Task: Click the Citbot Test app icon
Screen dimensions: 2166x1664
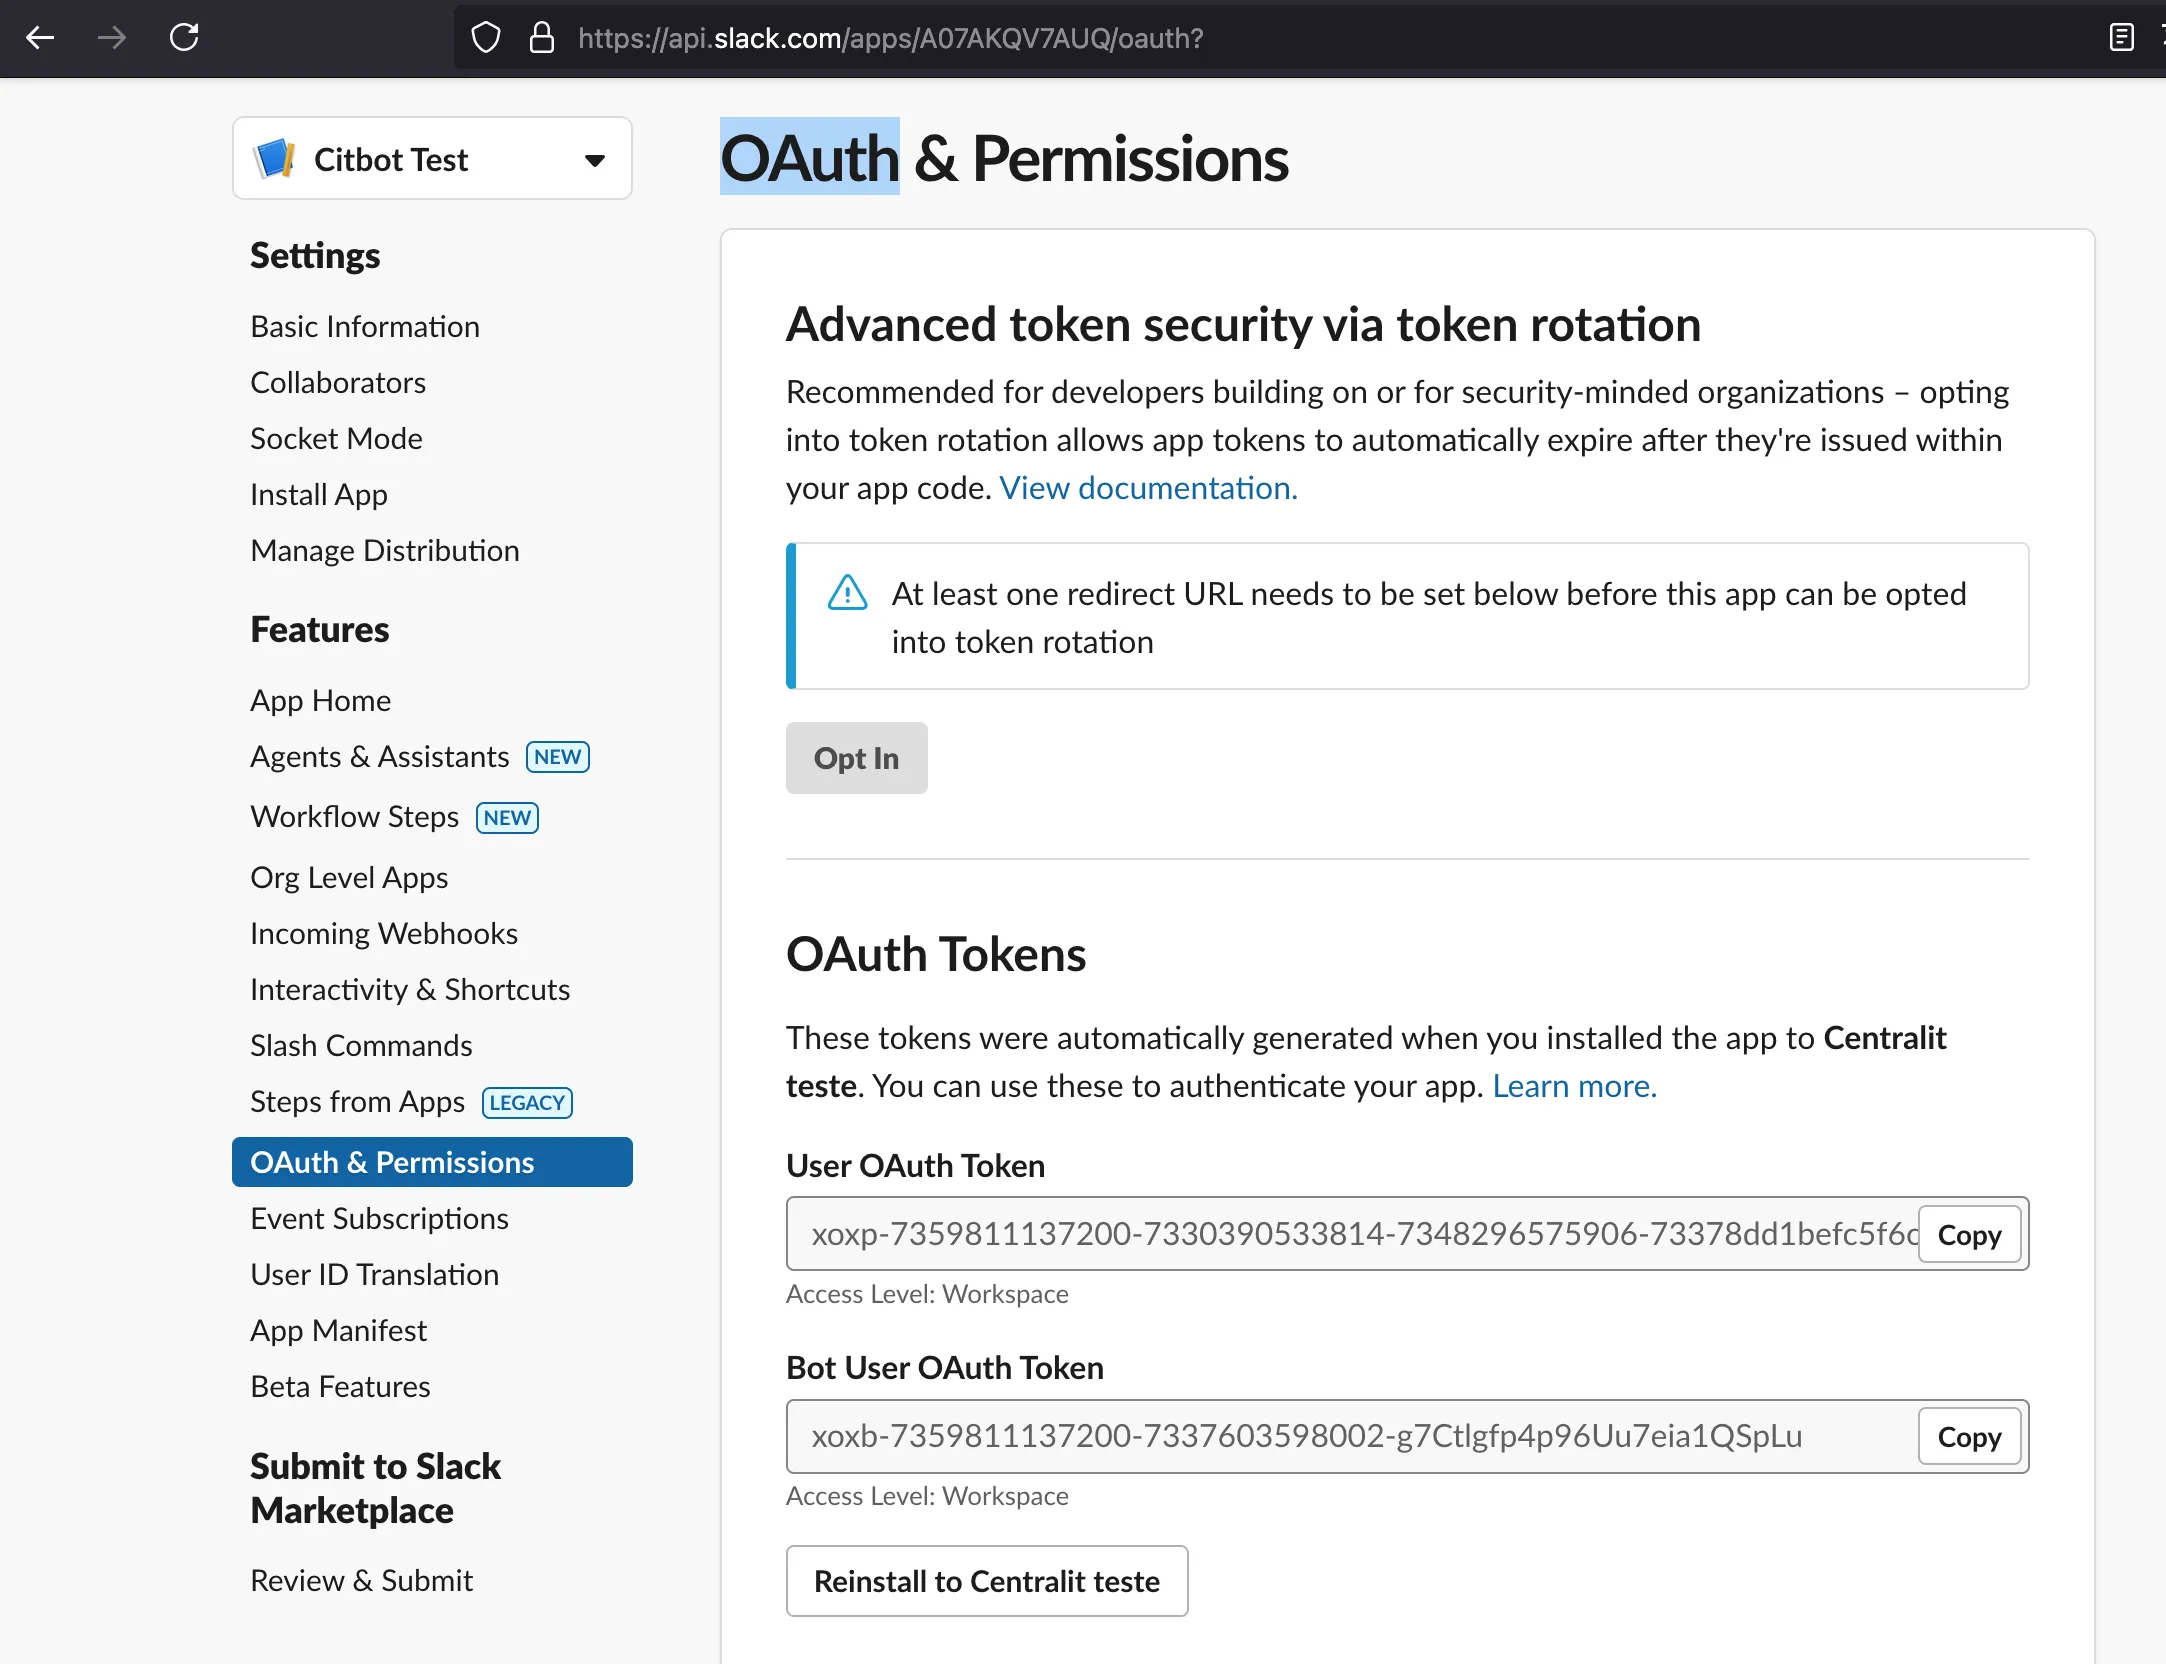Action: point(274,159)
